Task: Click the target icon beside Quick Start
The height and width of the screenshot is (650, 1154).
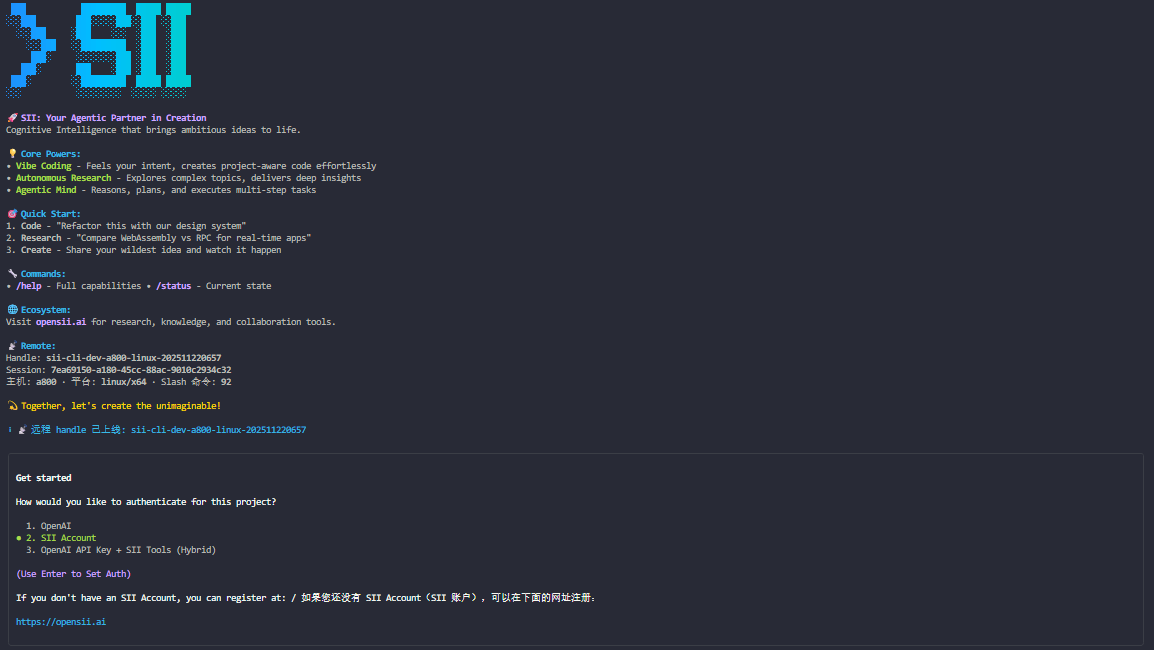Action: click(x=10, y=213)
